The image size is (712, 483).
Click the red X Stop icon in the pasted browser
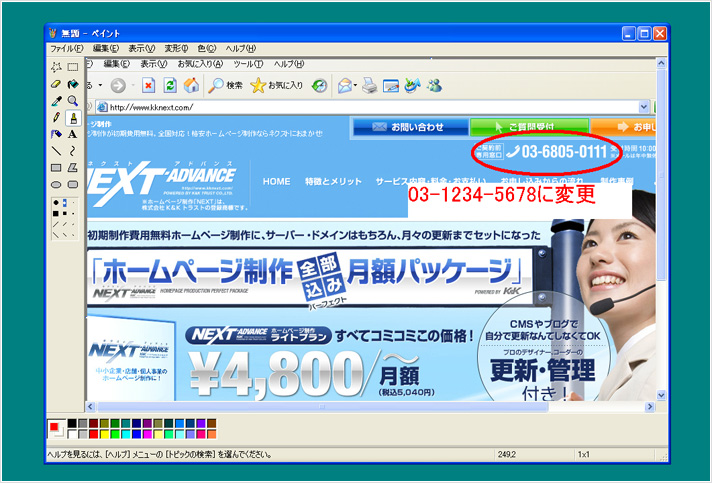(x=148, y=85)
